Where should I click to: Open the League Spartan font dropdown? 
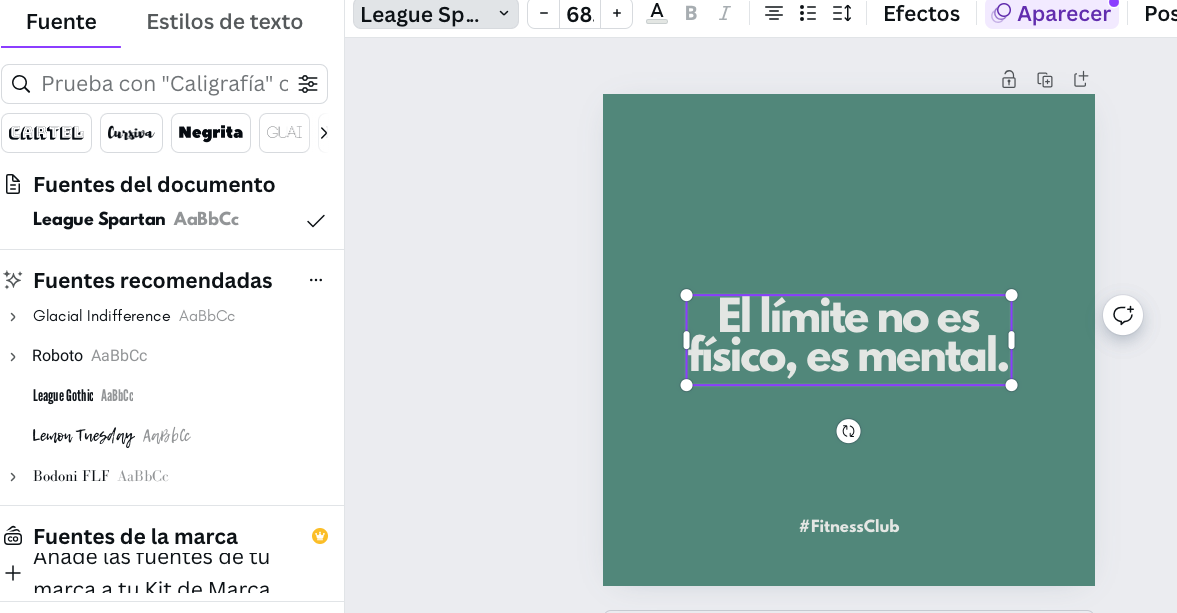pos(435,14)
